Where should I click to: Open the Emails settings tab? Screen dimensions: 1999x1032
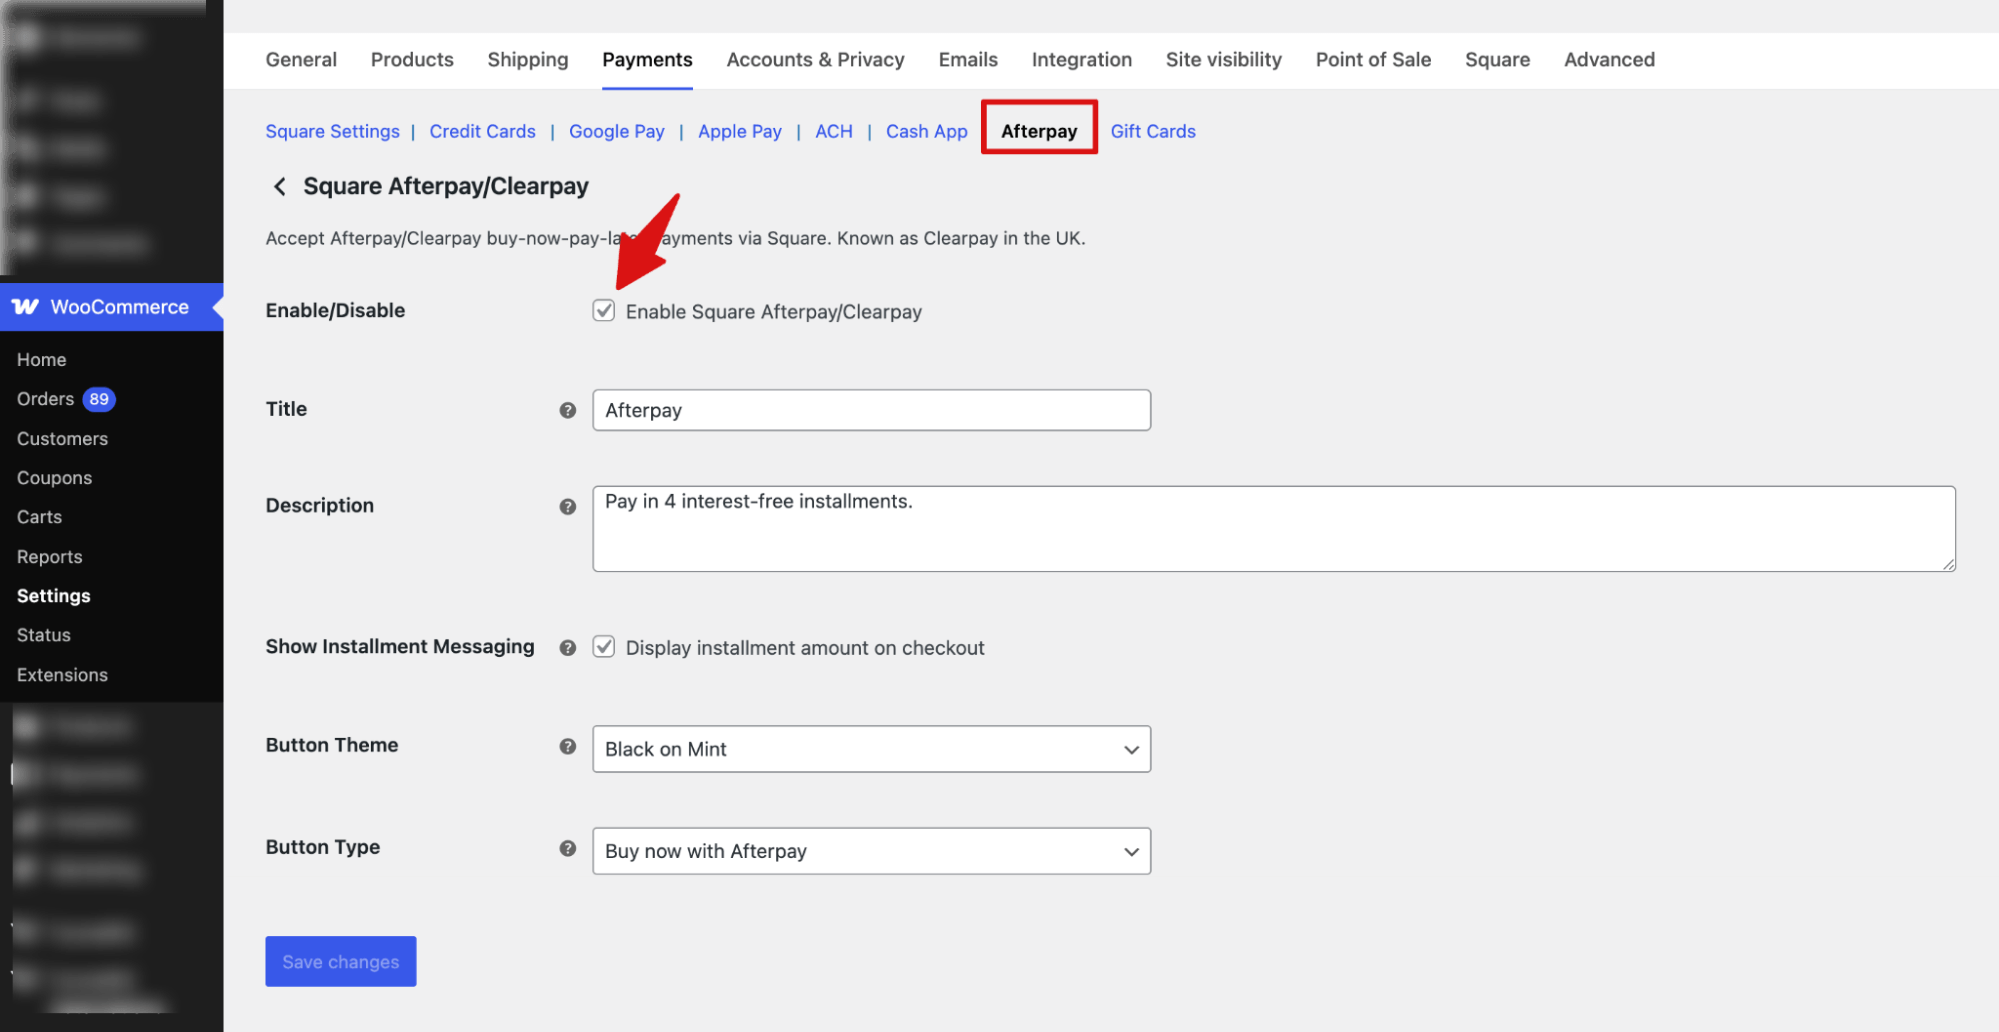click(968, 60)
